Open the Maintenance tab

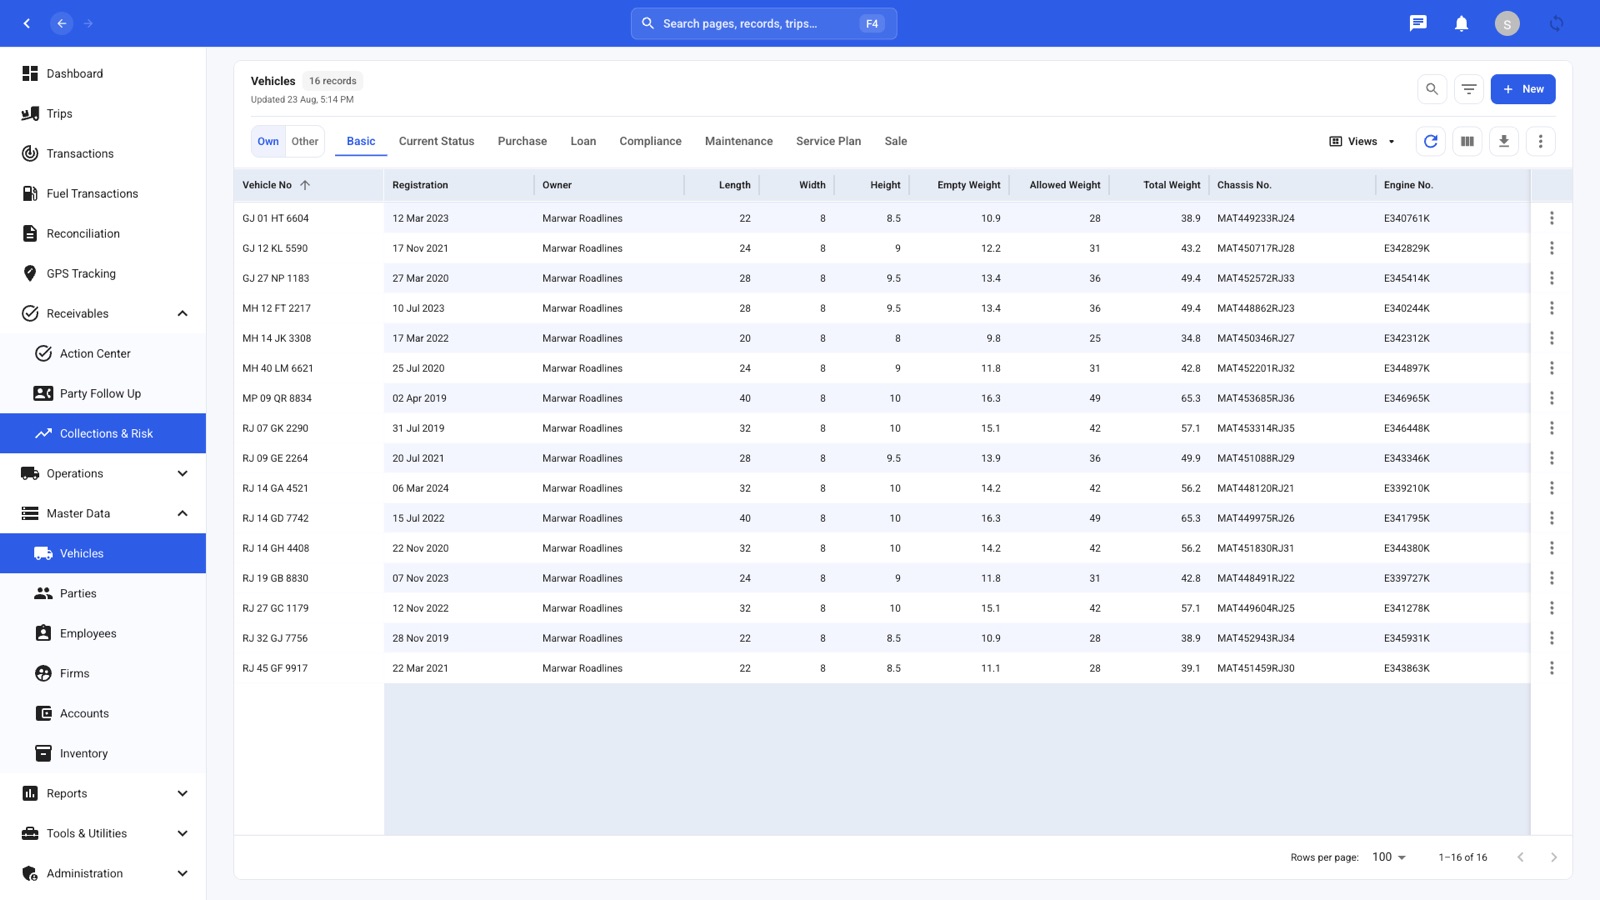coord(739,141)
